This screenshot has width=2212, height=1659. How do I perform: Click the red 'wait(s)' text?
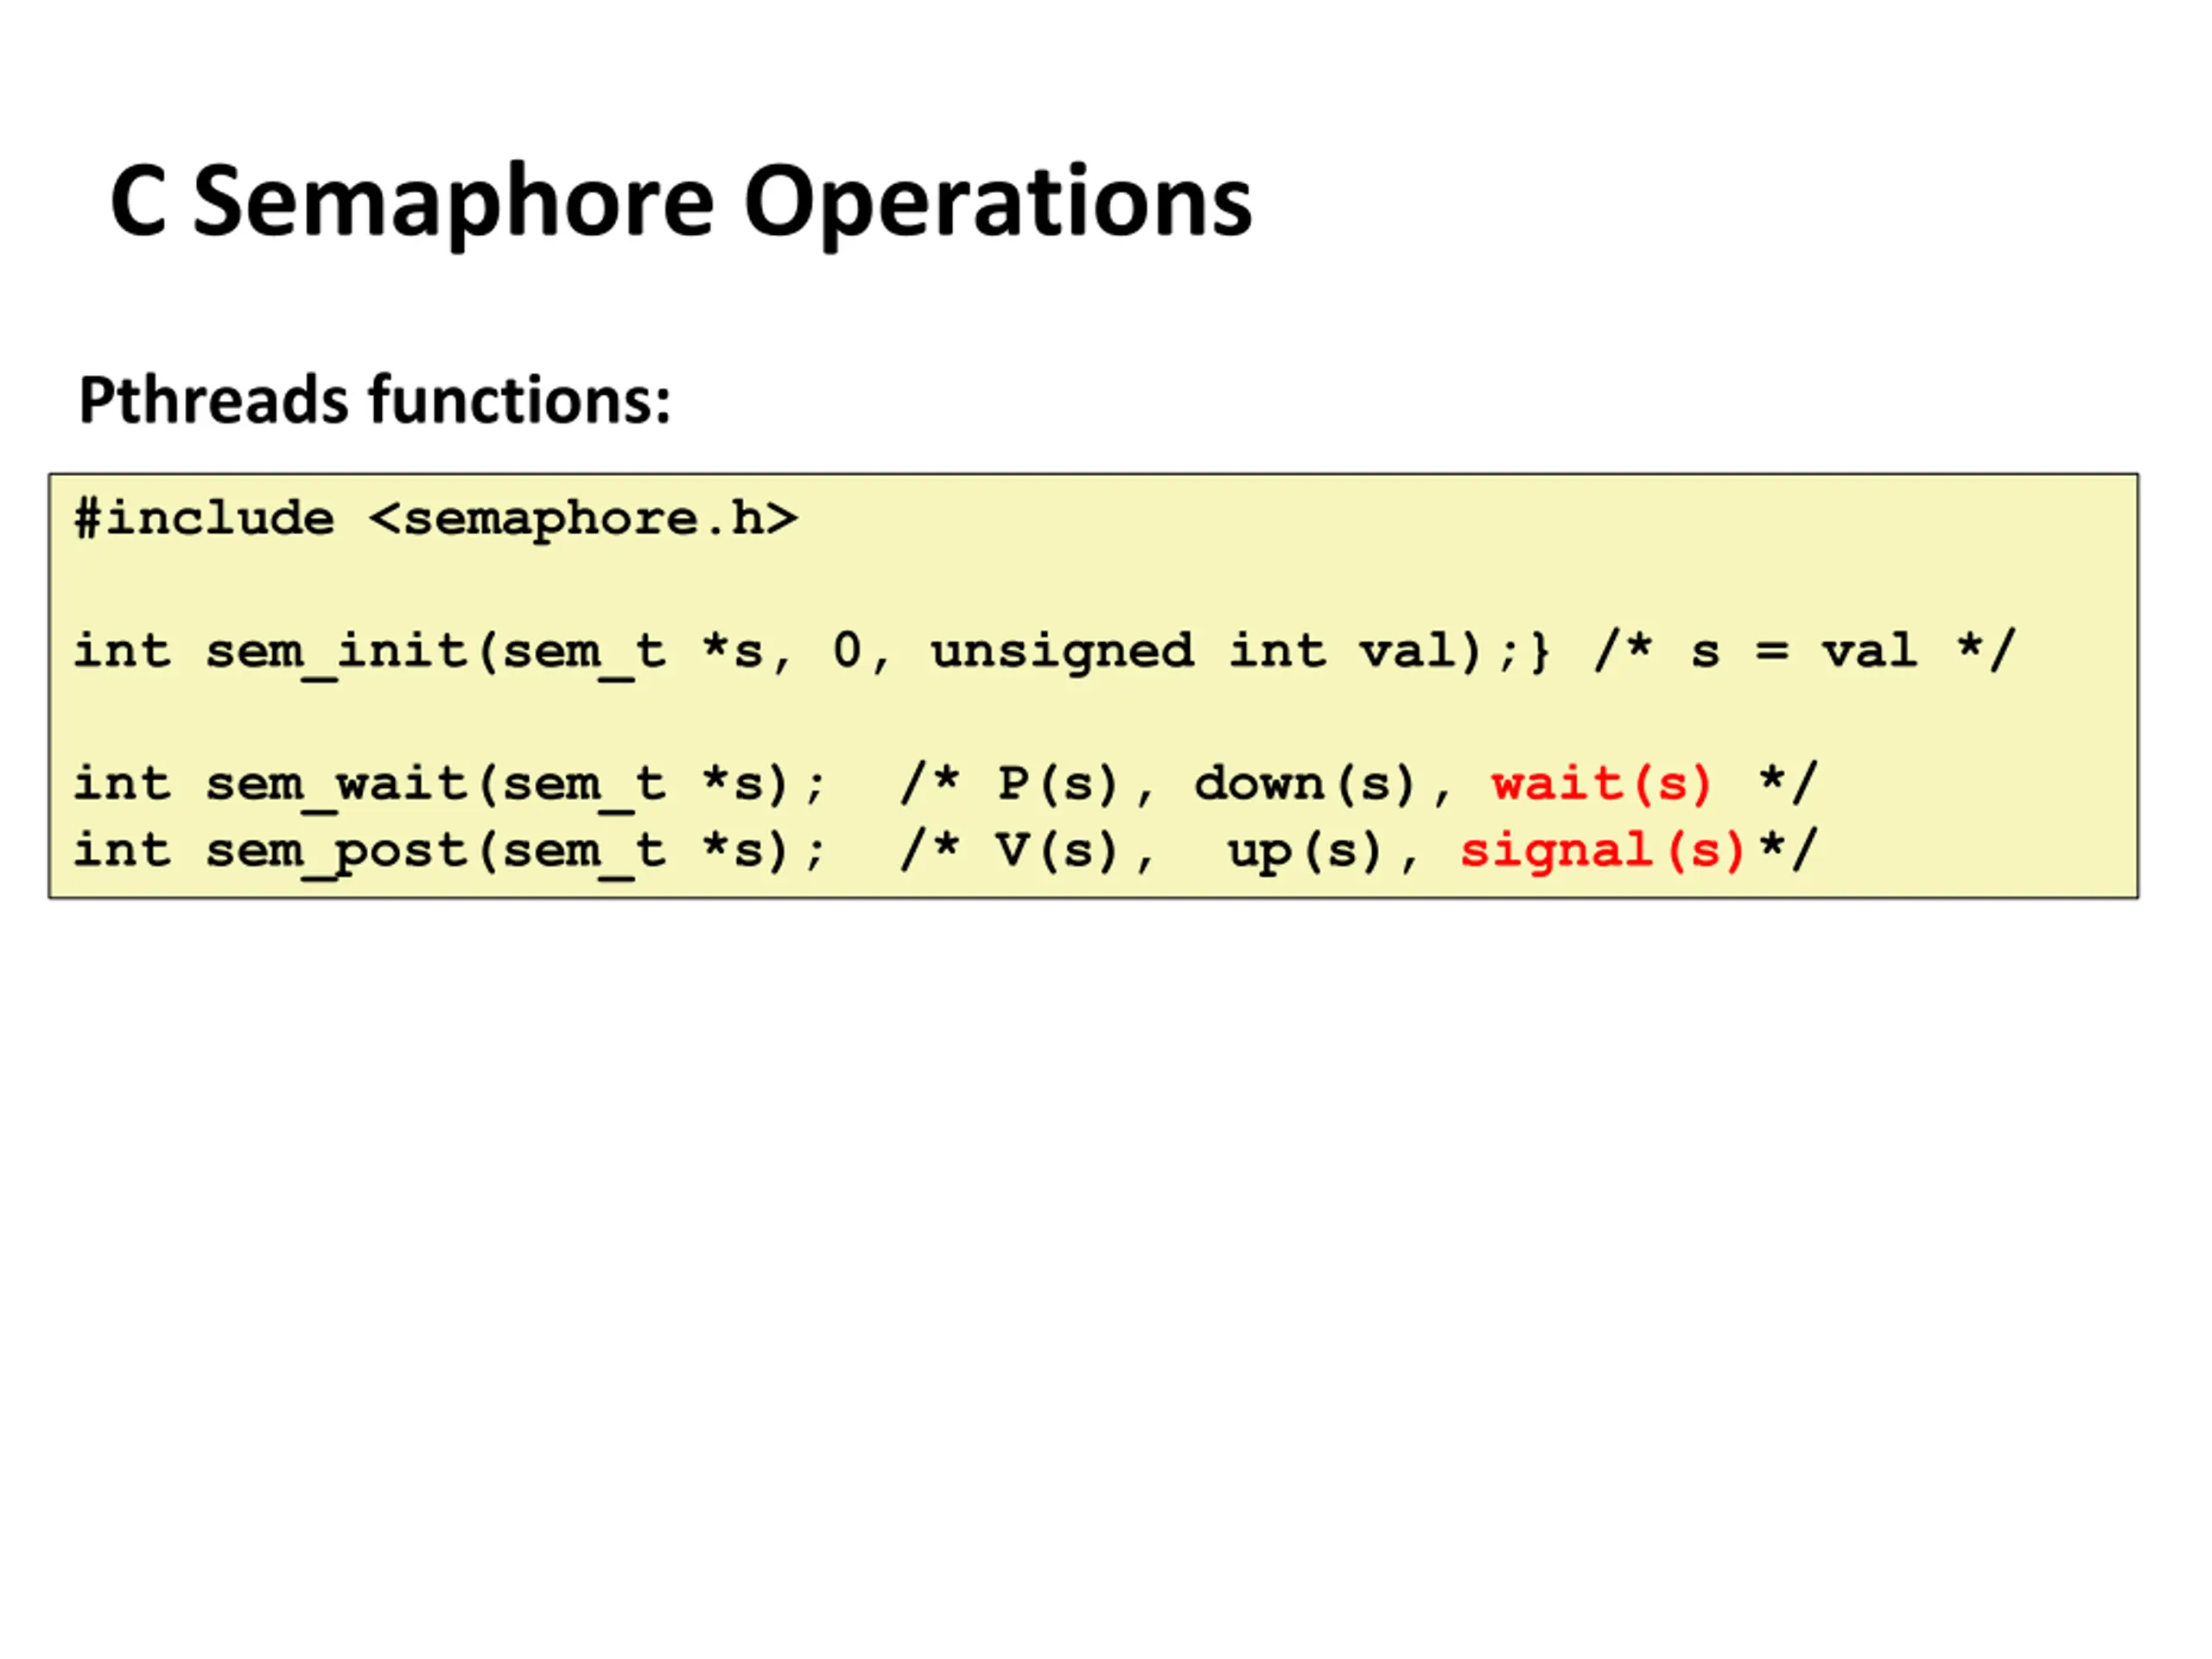[x=1602, y=784]
